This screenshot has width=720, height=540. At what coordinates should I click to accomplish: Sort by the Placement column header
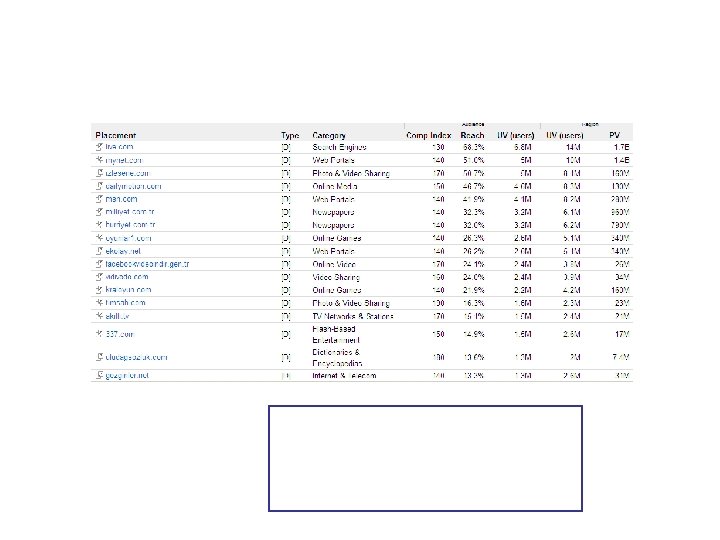pyautogui.click(x=115, y=135)
